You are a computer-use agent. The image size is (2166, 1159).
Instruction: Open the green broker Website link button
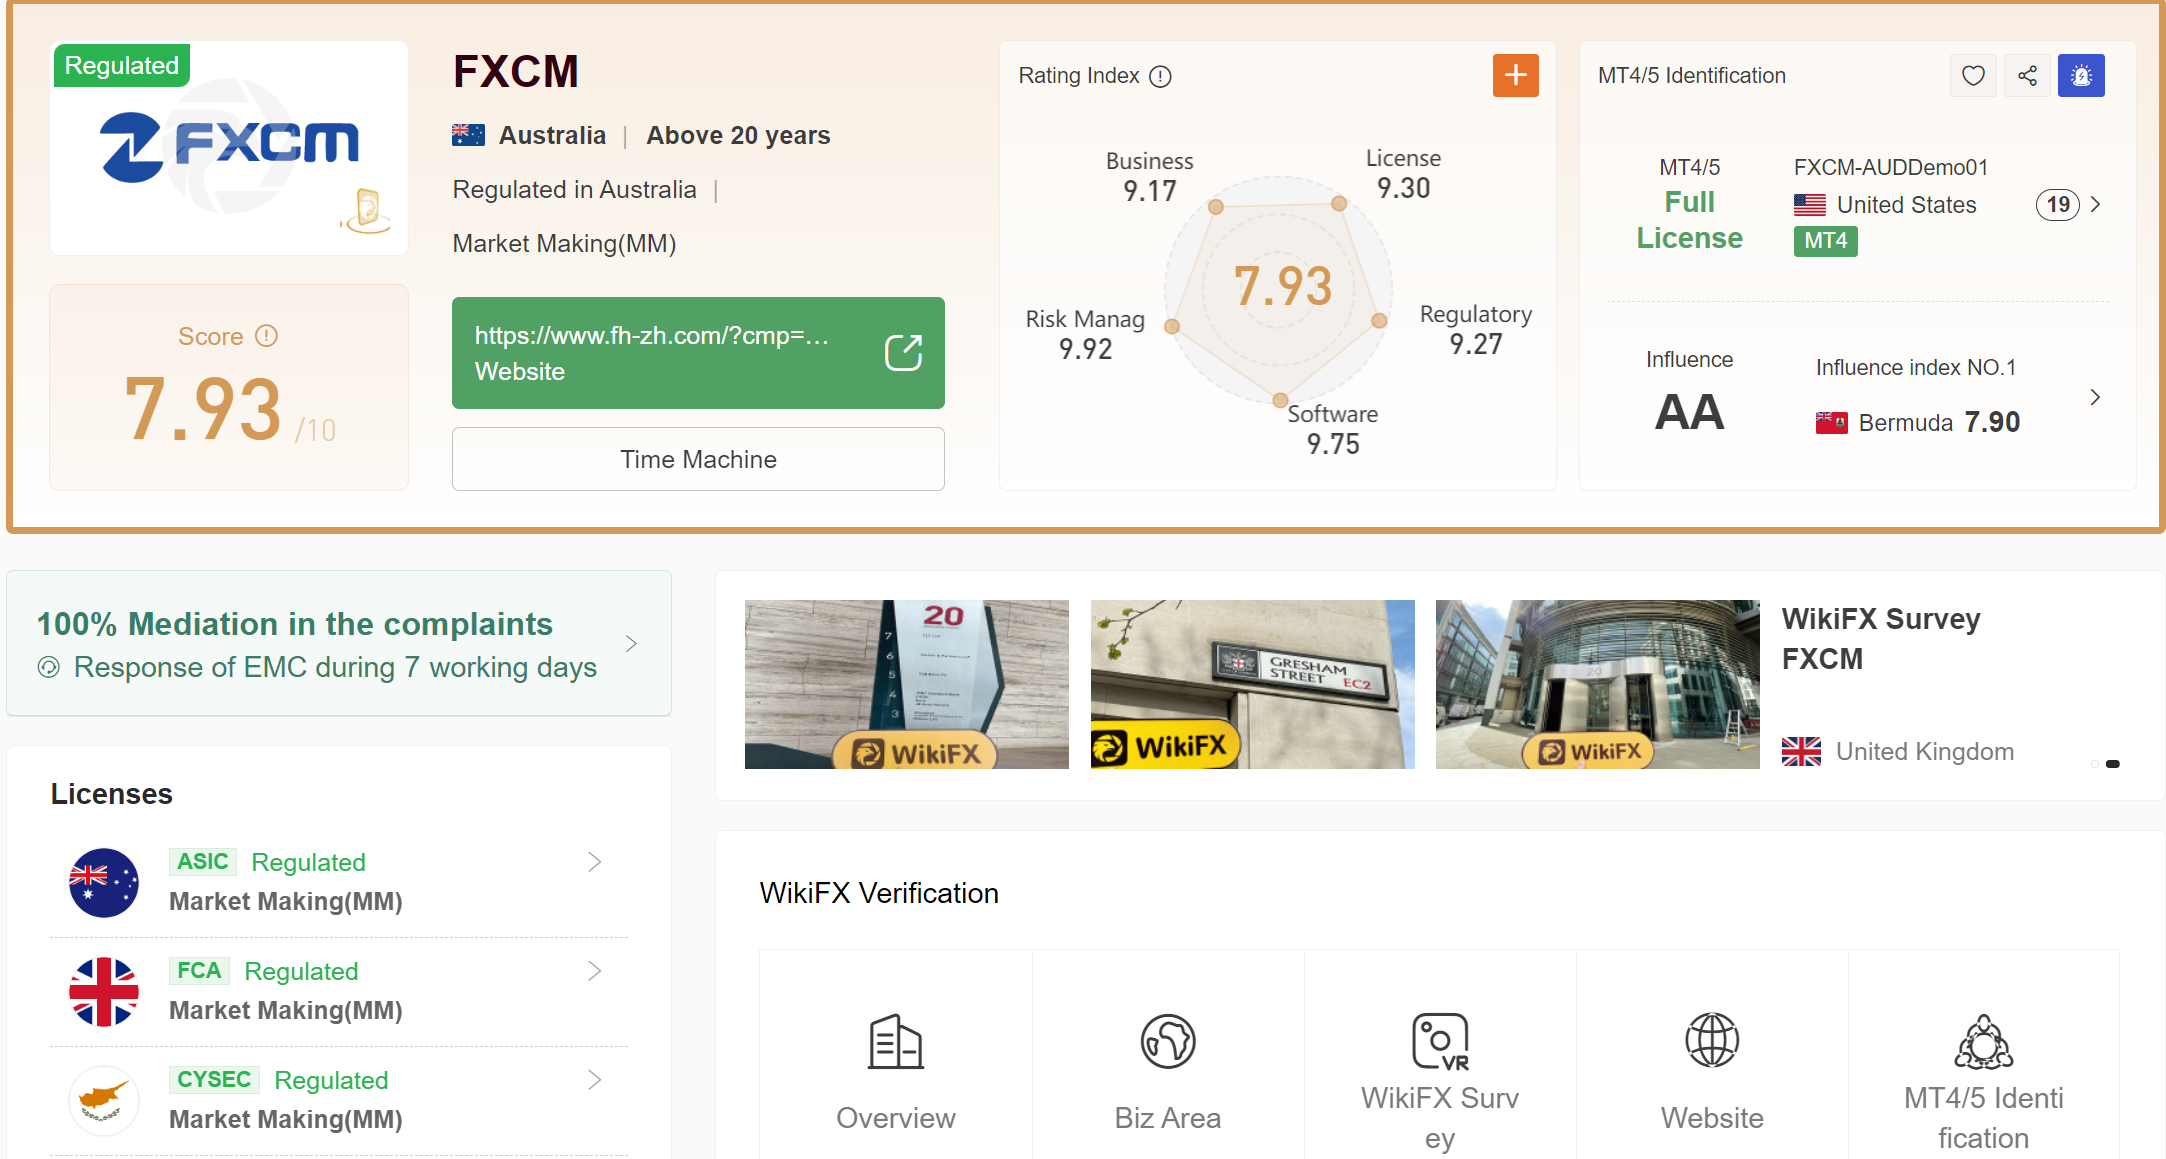coord(698,353)
